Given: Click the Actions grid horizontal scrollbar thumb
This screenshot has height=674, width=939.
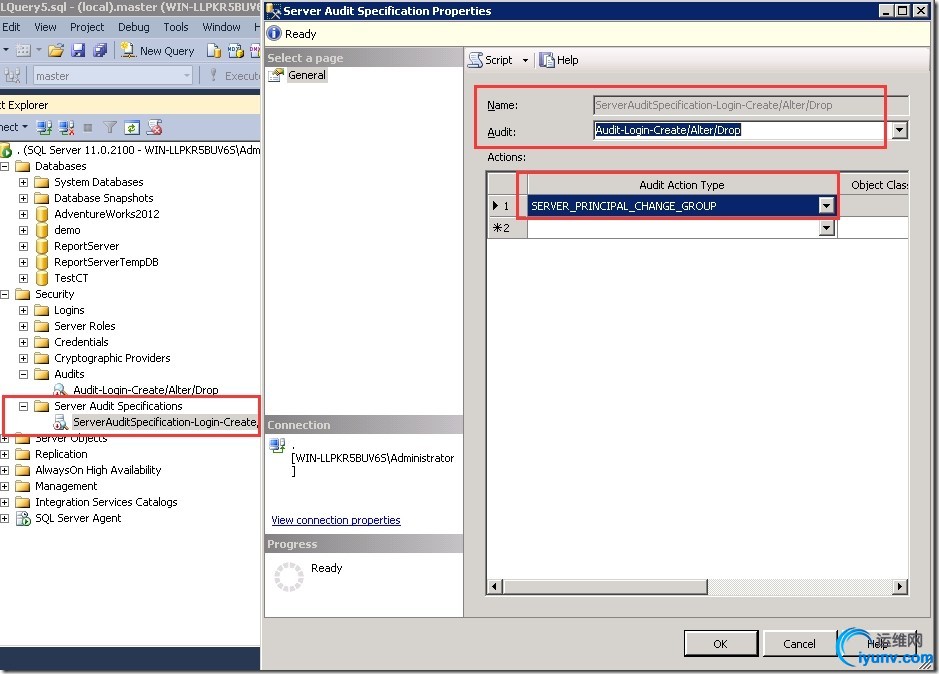Looking at the screenshot, I should pyautogui.click(x=605, y=587).
